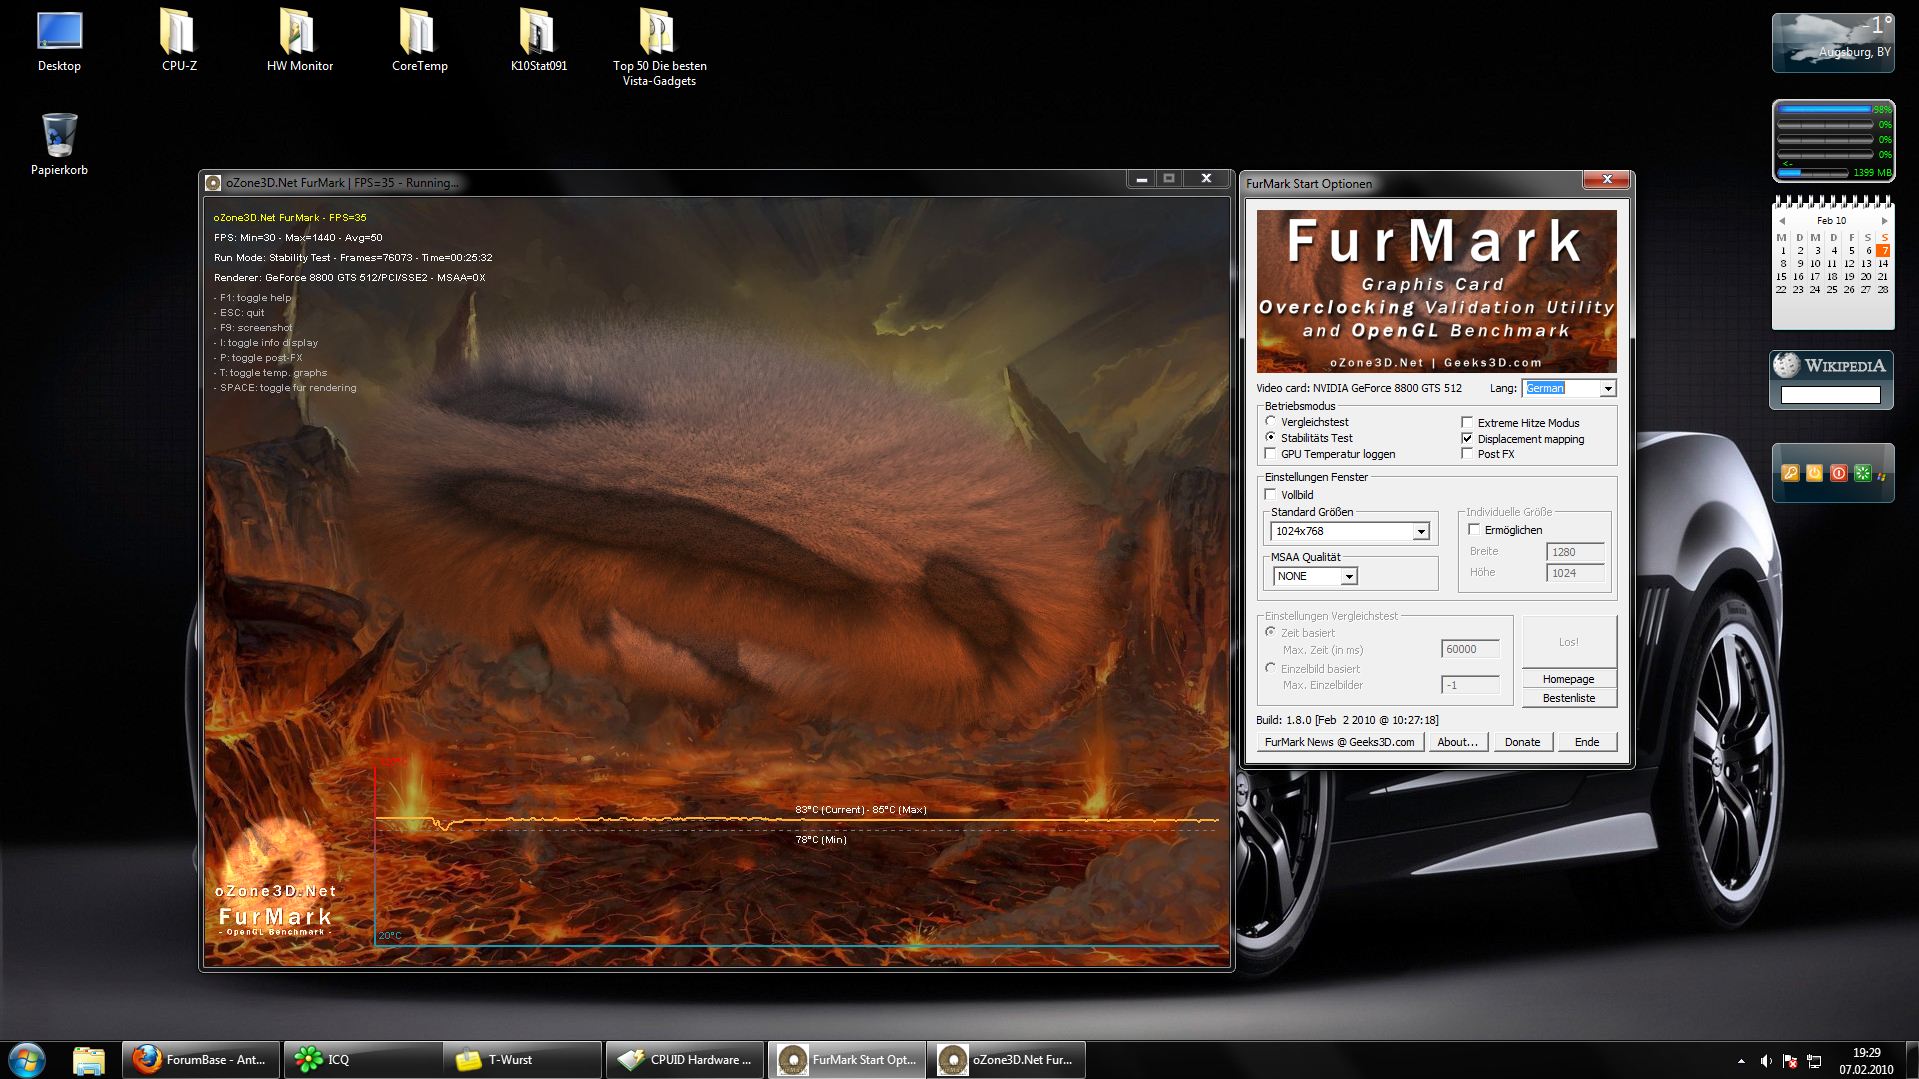
Task: Click the Ende button
Action: [1587, 742]
